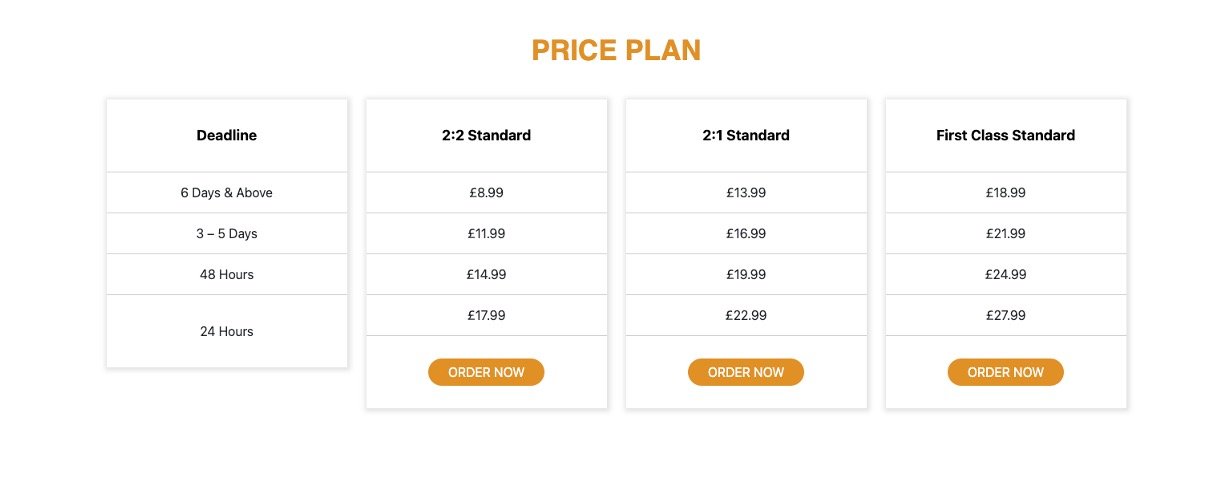
Task: Click the £27.99 price cell
Action: pyautogui.click(x=1005, y=315)
